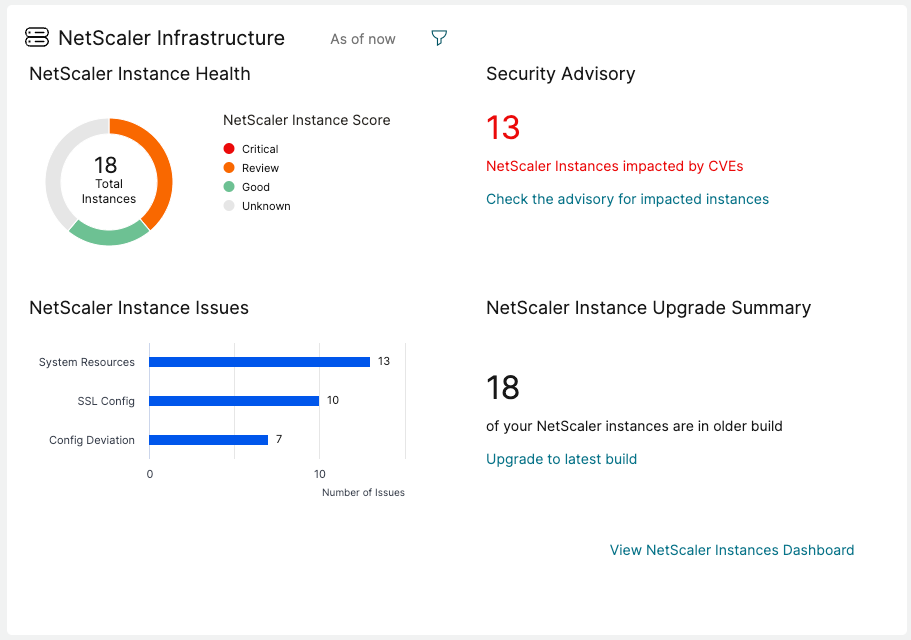
Task: Click the value '7' beside Config Deviation bar
Action: pyautogui.click(x=279, y=439)
